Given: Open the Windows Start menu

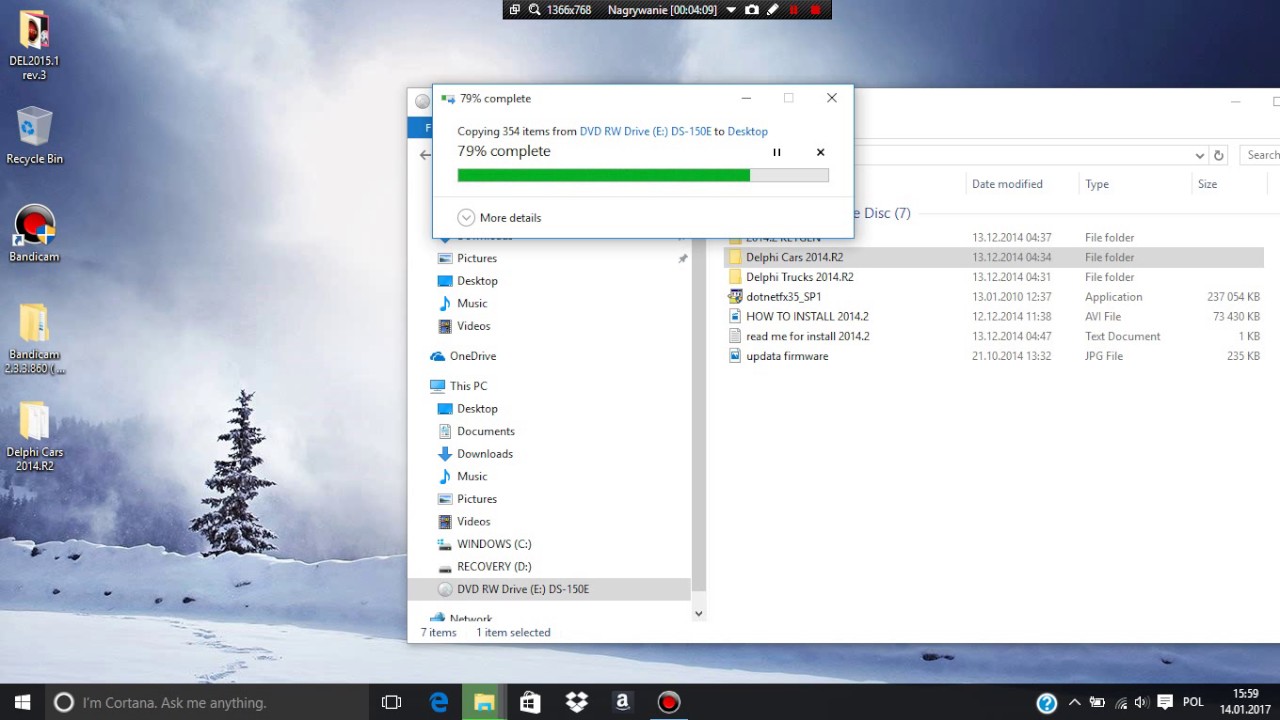Looking at the screenshot, I should 22,703.
